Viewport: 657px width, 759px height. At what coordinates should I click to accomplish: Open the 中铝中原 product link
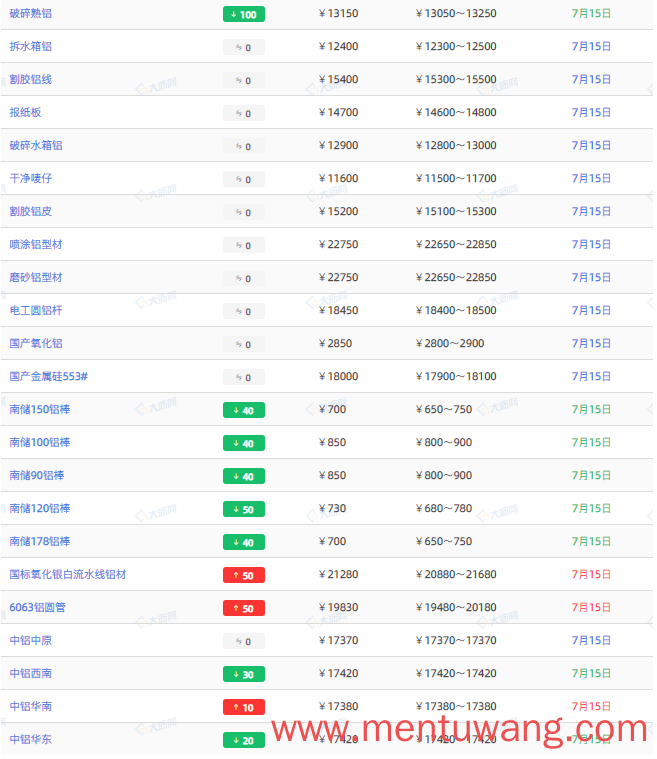click(x=31, y=640)
